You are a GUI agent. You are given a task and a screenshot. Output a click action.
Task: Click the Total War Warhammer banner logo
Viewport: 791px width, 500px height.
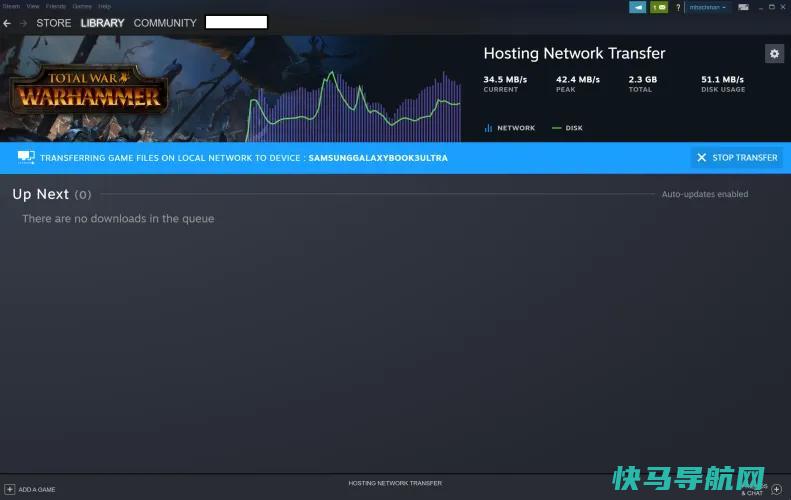point(89,90)
